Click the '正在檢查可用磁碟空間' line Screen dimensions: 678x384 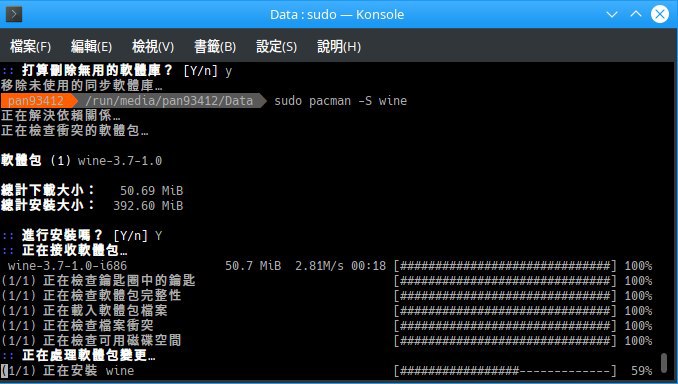91,340
